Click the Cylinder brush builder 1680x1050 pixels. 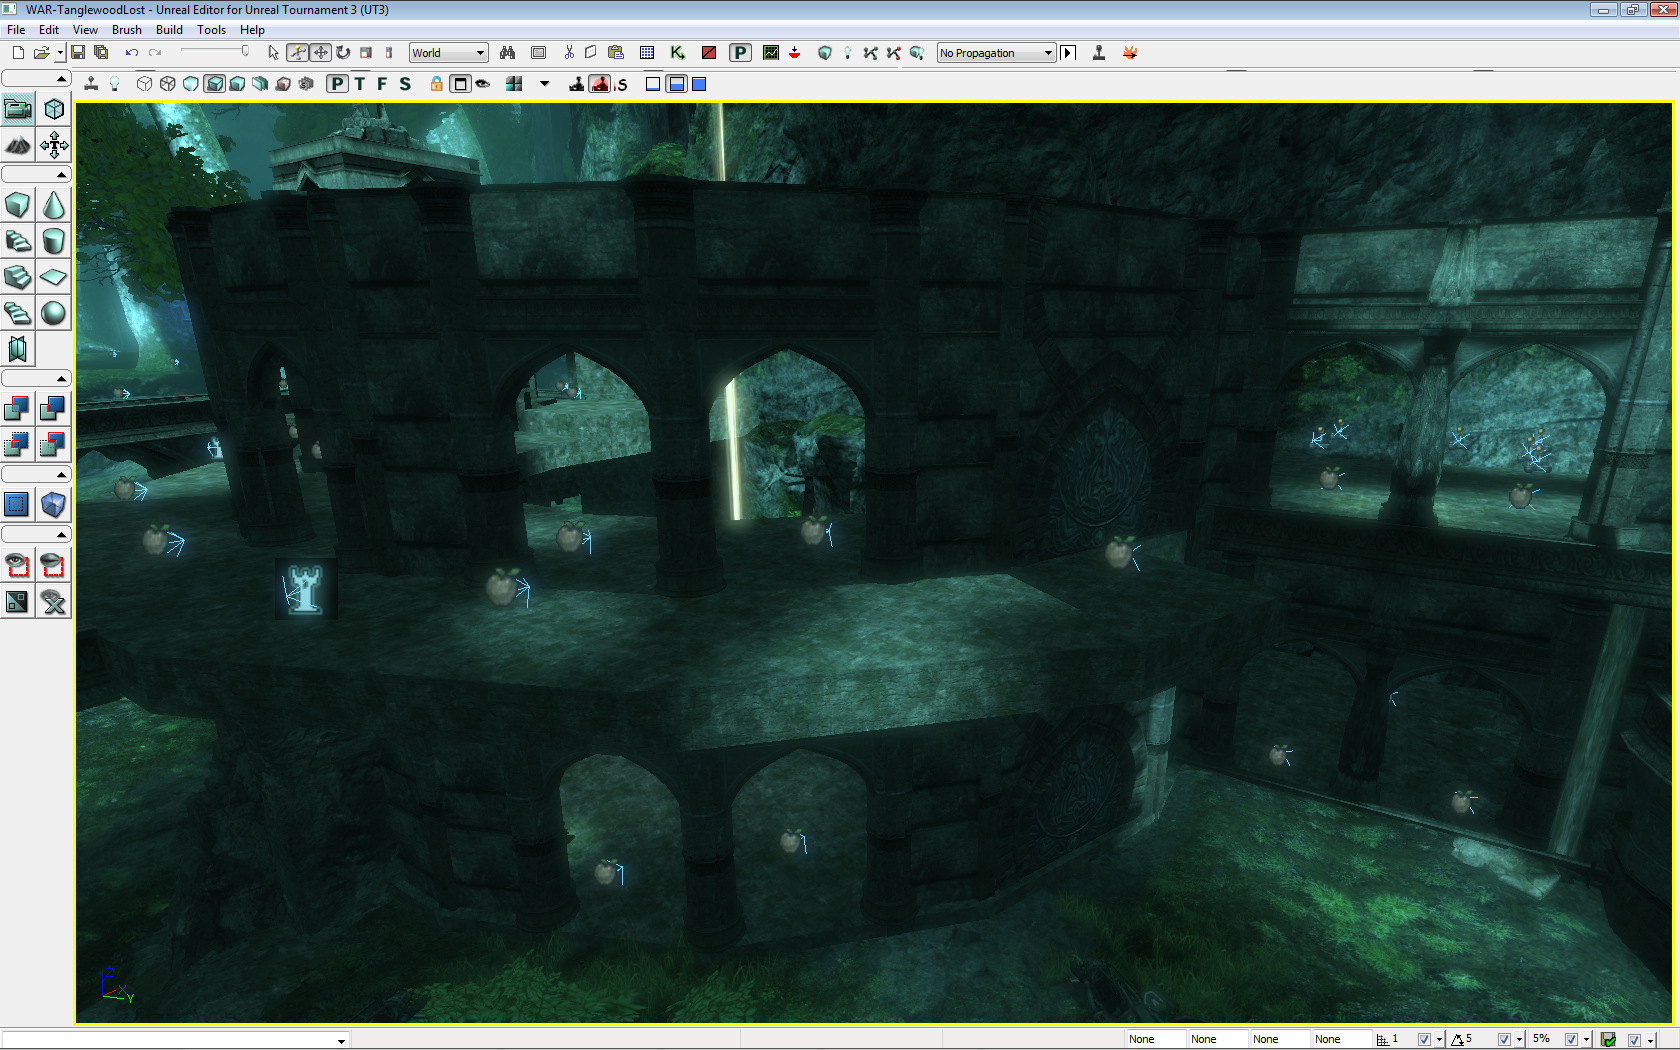[54, 241]
